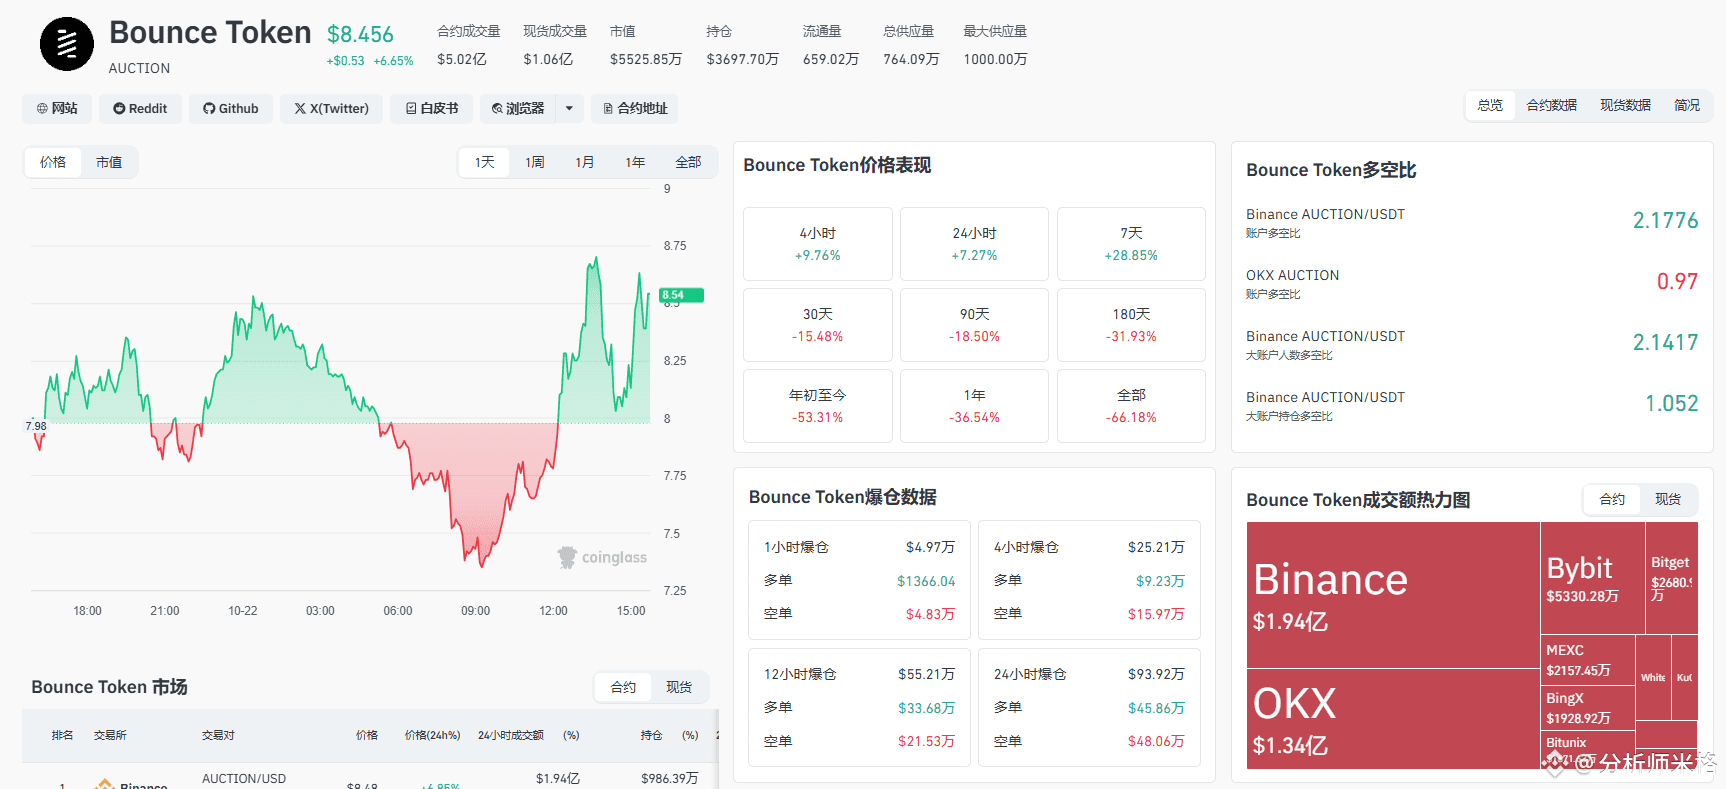Click the $8.456 current price

click(x=360, y=35)
